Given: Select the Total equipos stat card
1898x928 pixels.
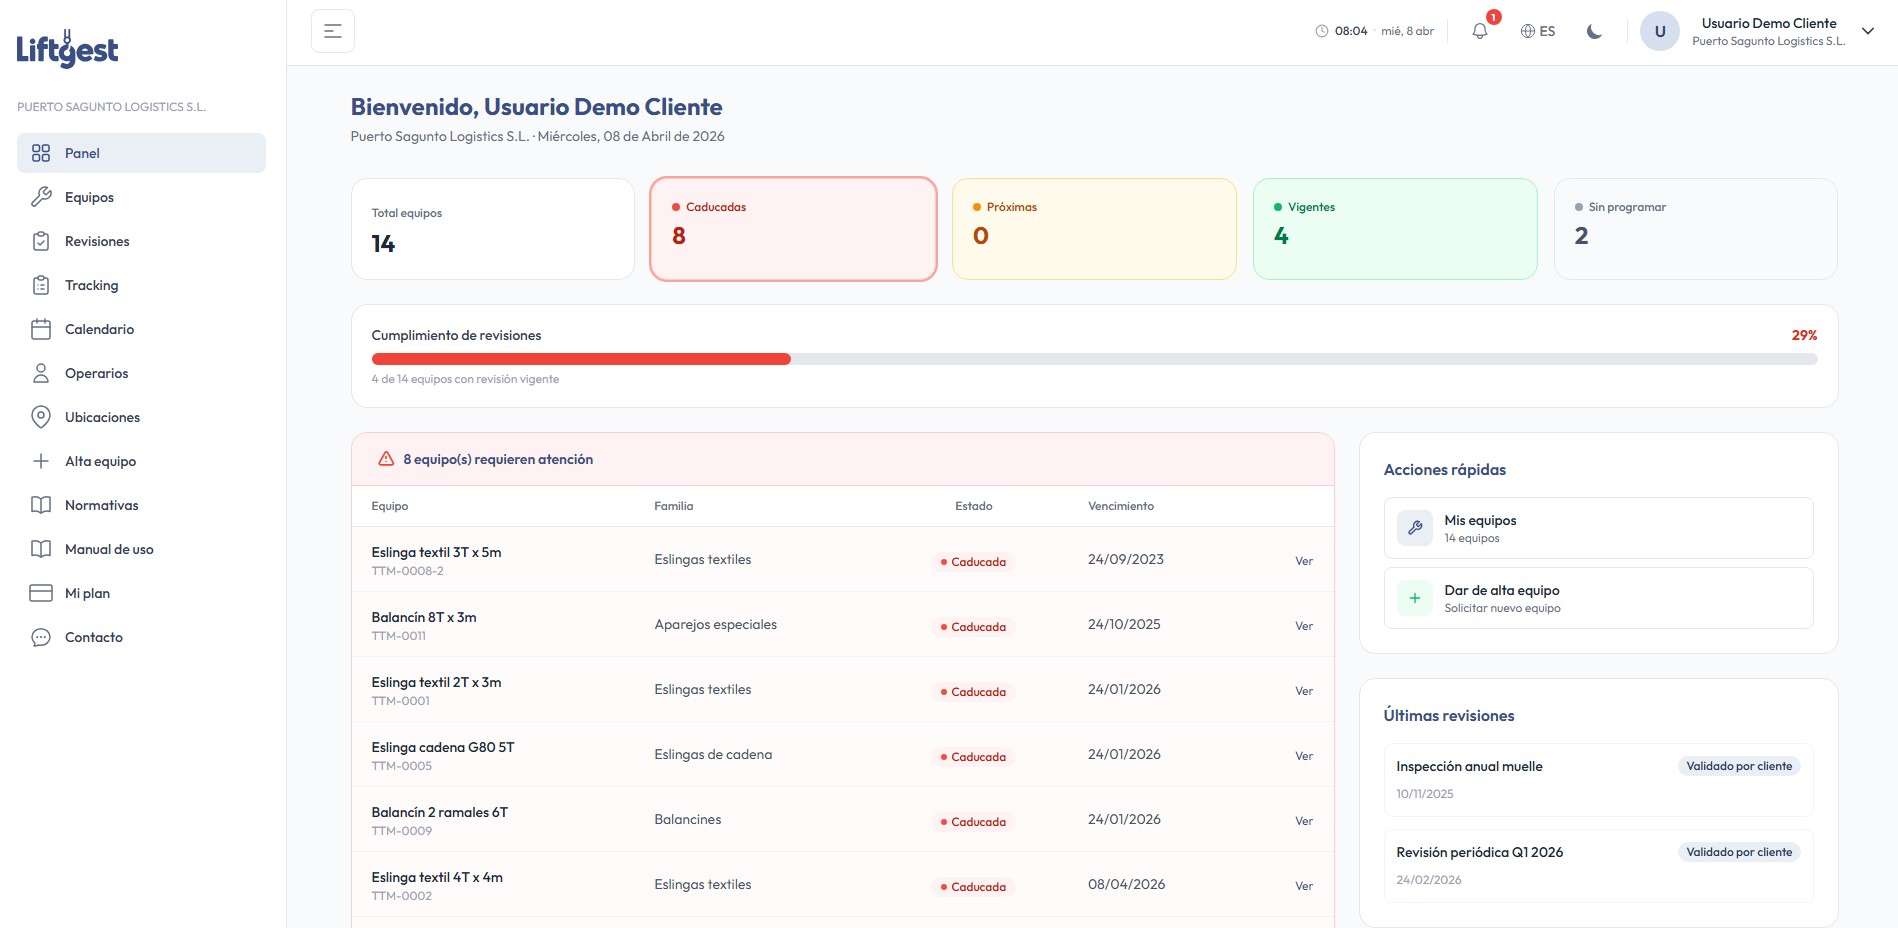Looking at the screenshot, I should [493, 229].
